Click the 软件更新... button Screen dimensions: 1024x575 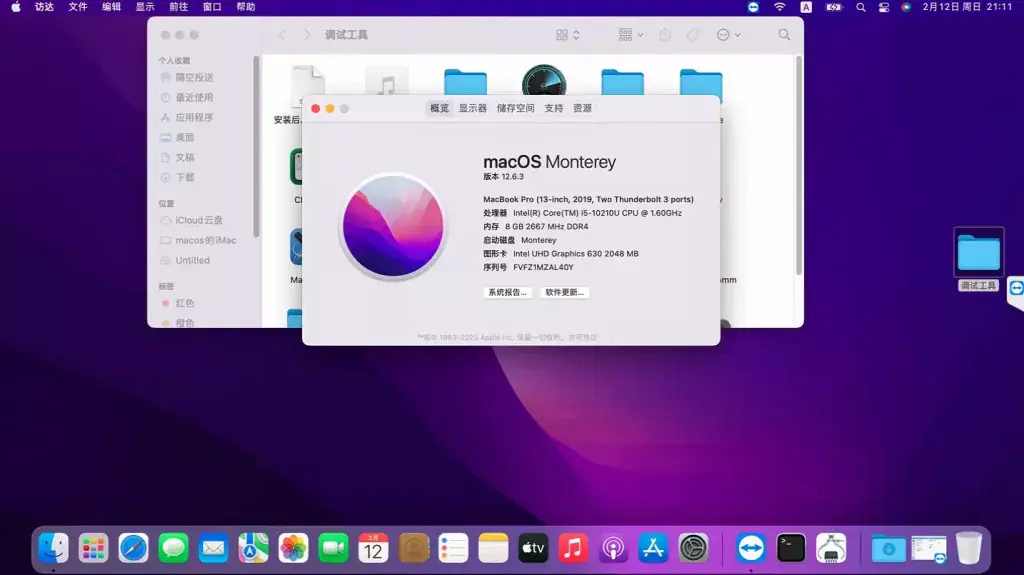[x=565, y=292]
